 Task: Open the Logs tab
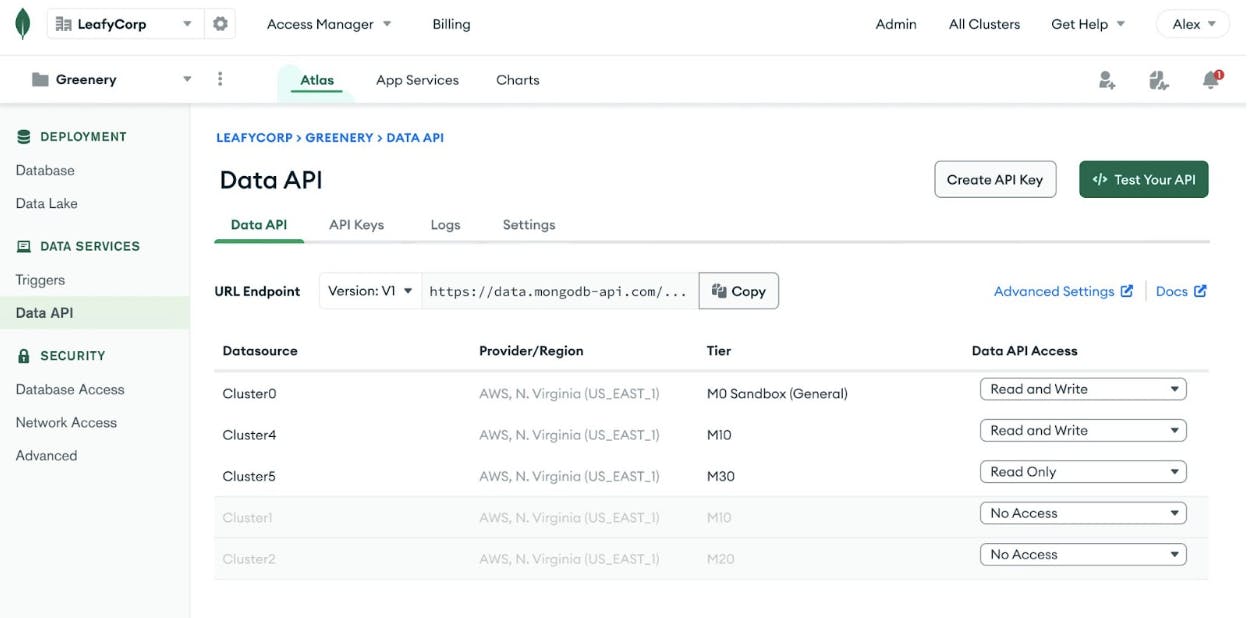pos(445,224)
